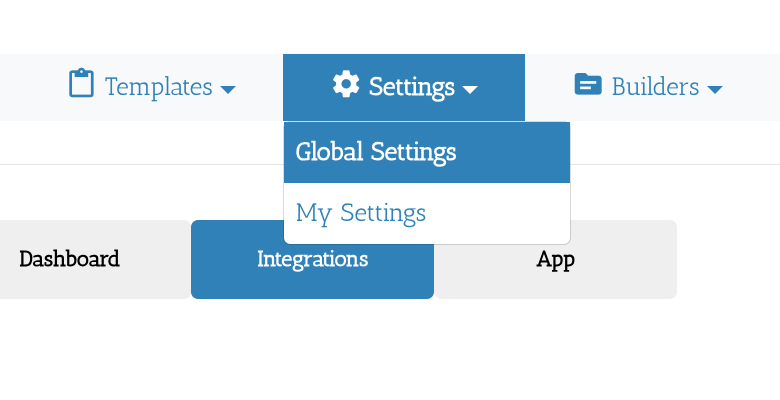Collapse the Settings dropdown caret
Screen dimensions: 780x400
470,90
